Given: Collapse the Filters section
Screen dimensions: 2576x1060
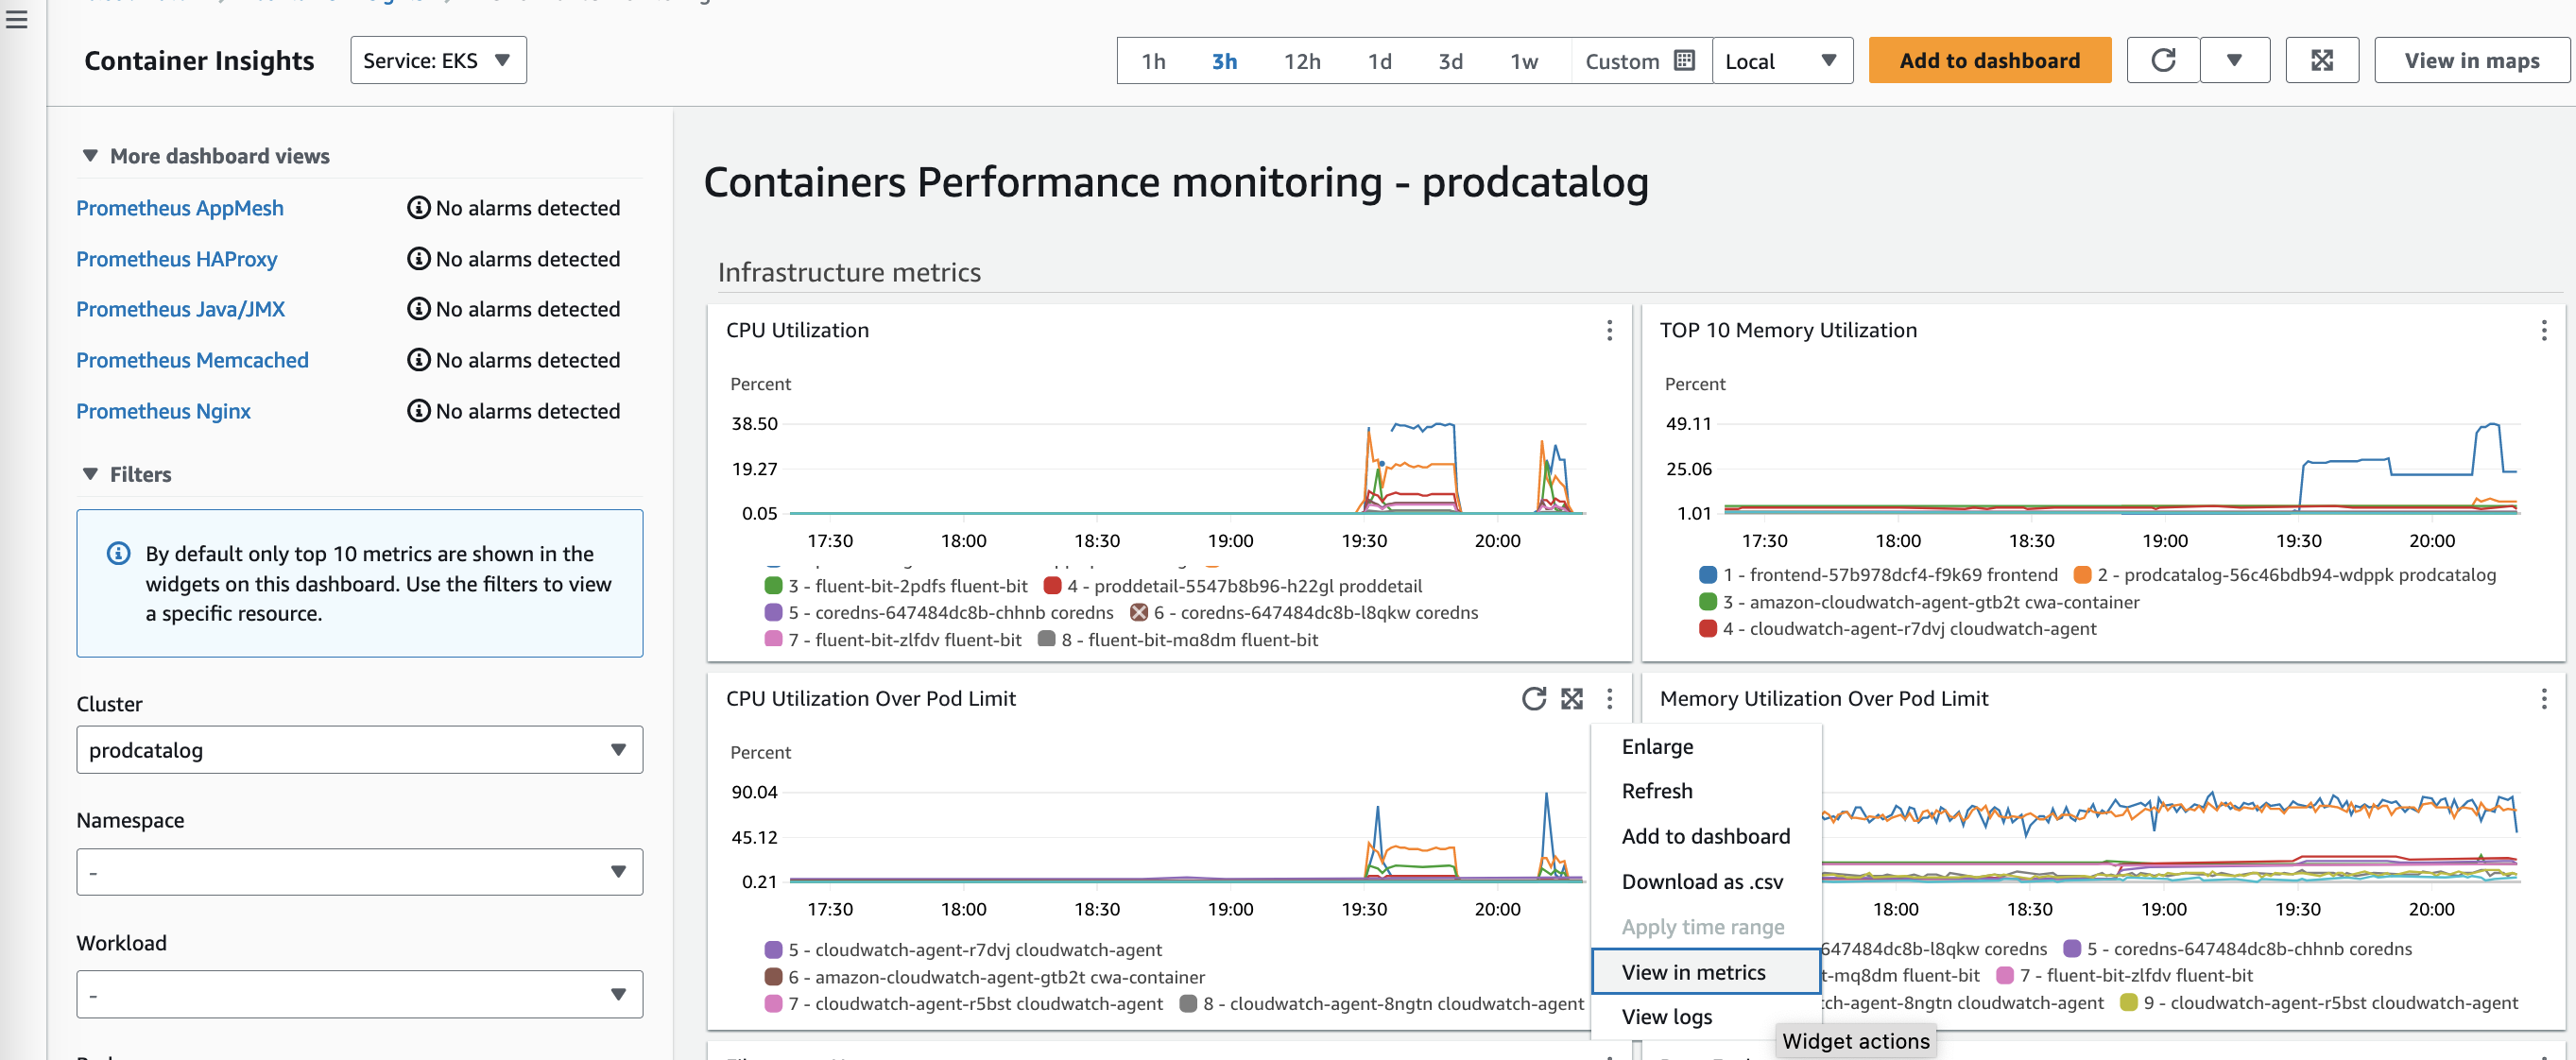Looking at the screenshot, I should 89,474.
